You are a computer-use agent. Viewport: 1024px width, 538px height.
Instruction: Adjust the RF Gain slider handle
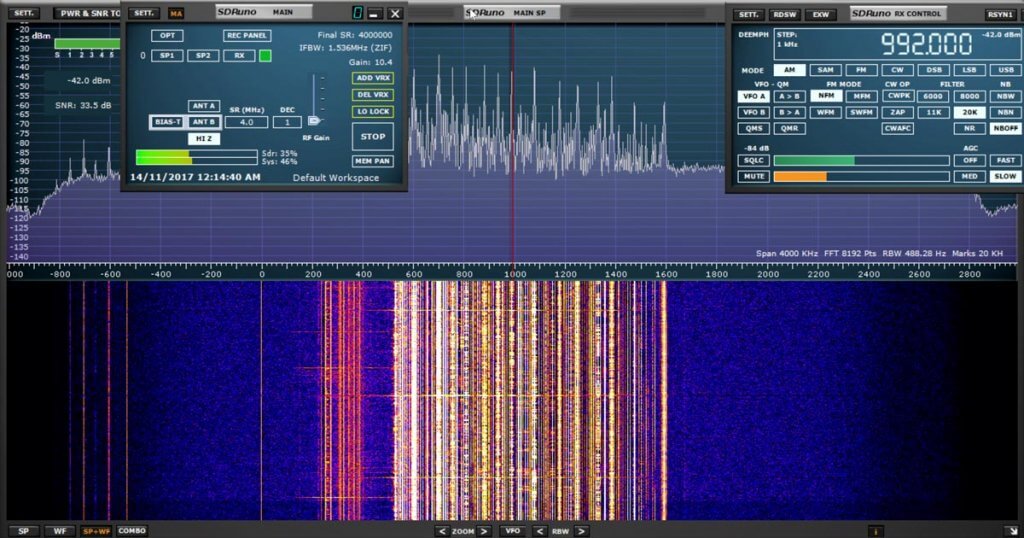314,119
